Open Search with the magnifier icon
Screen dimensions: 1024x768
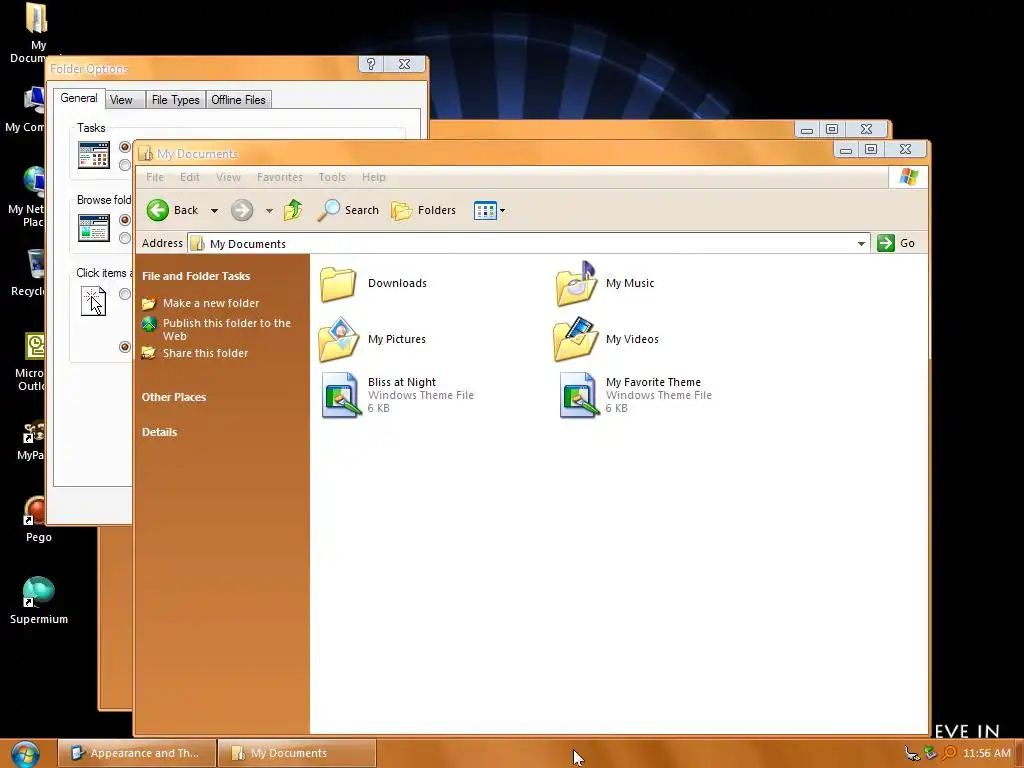coord(348,210)
